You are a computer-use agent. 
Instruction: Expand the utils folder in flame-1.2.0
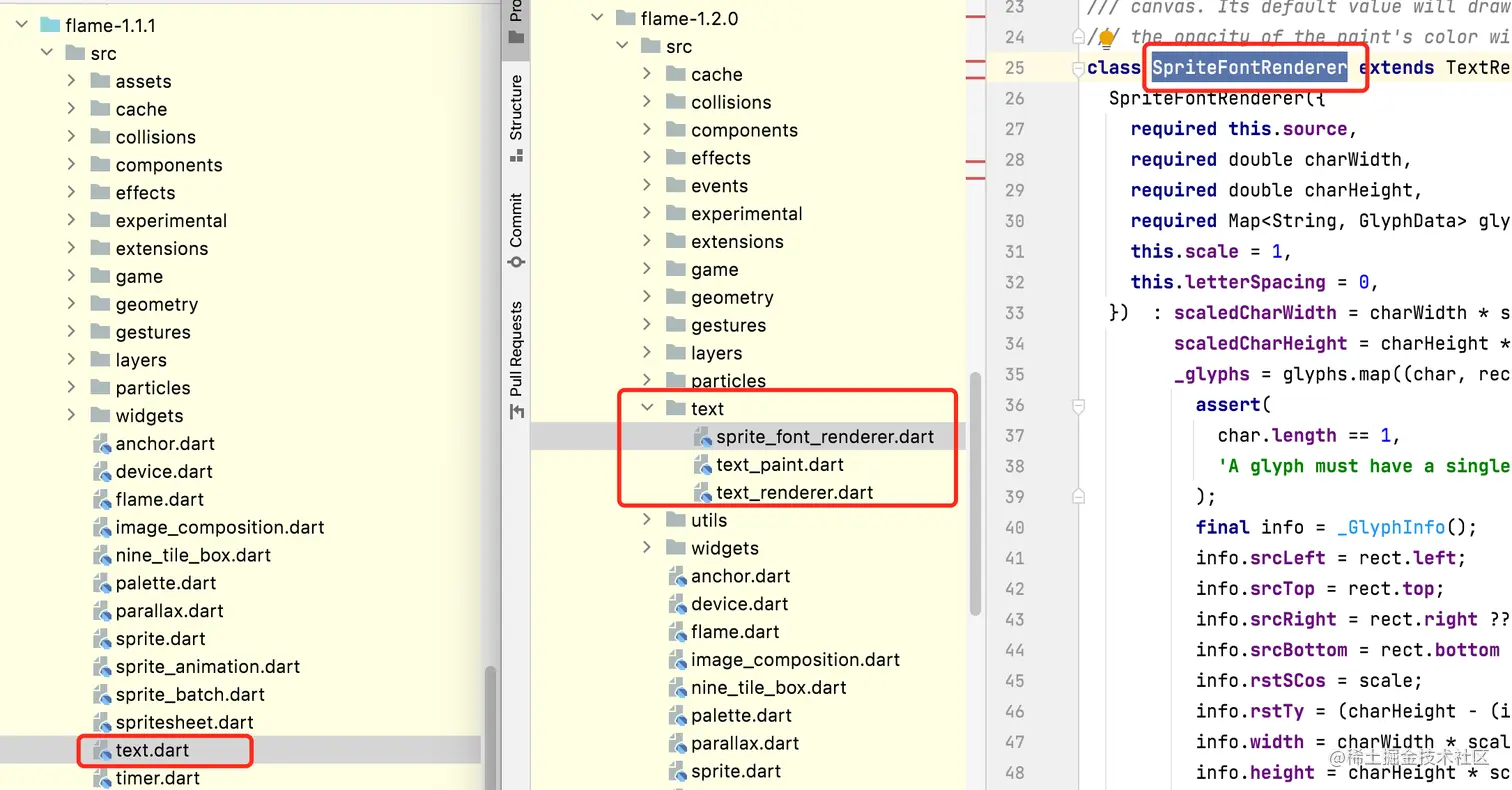tap(647, 520)
